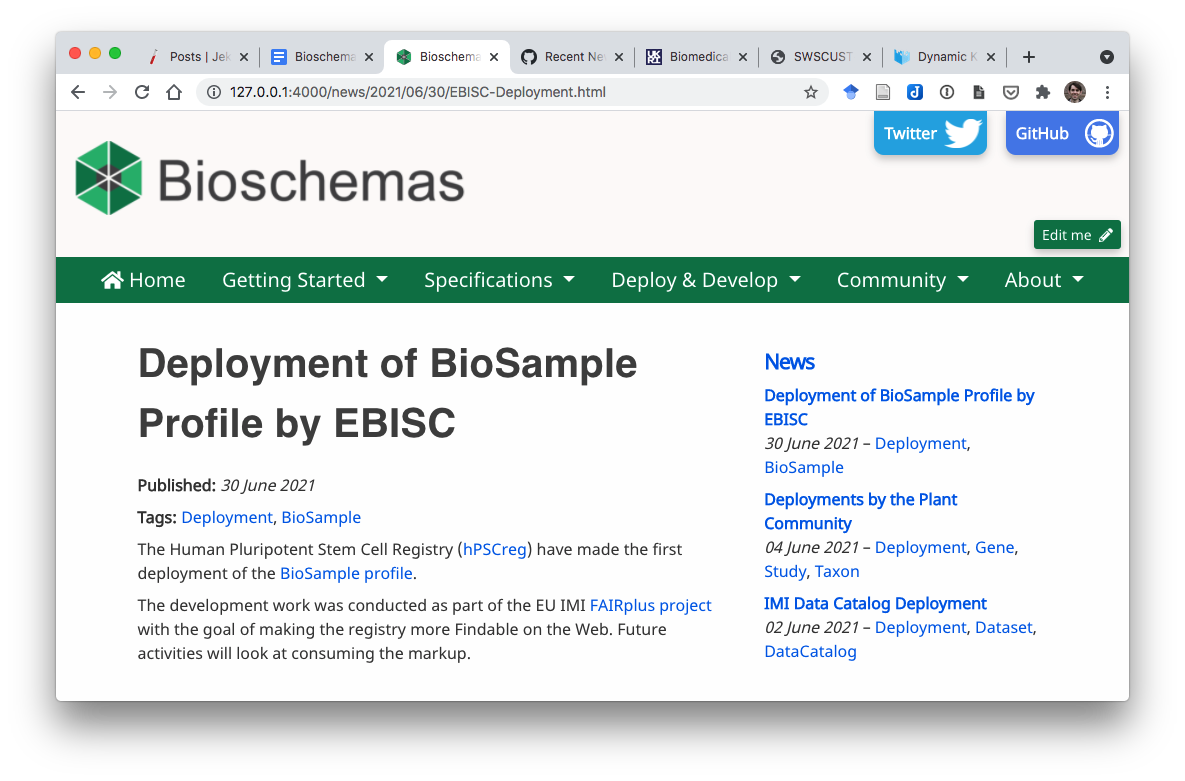Image resolution: width=1185 pixels, height=781 pixels.
Task: Expand the Community dropdown
Action: tap(902, 280)
